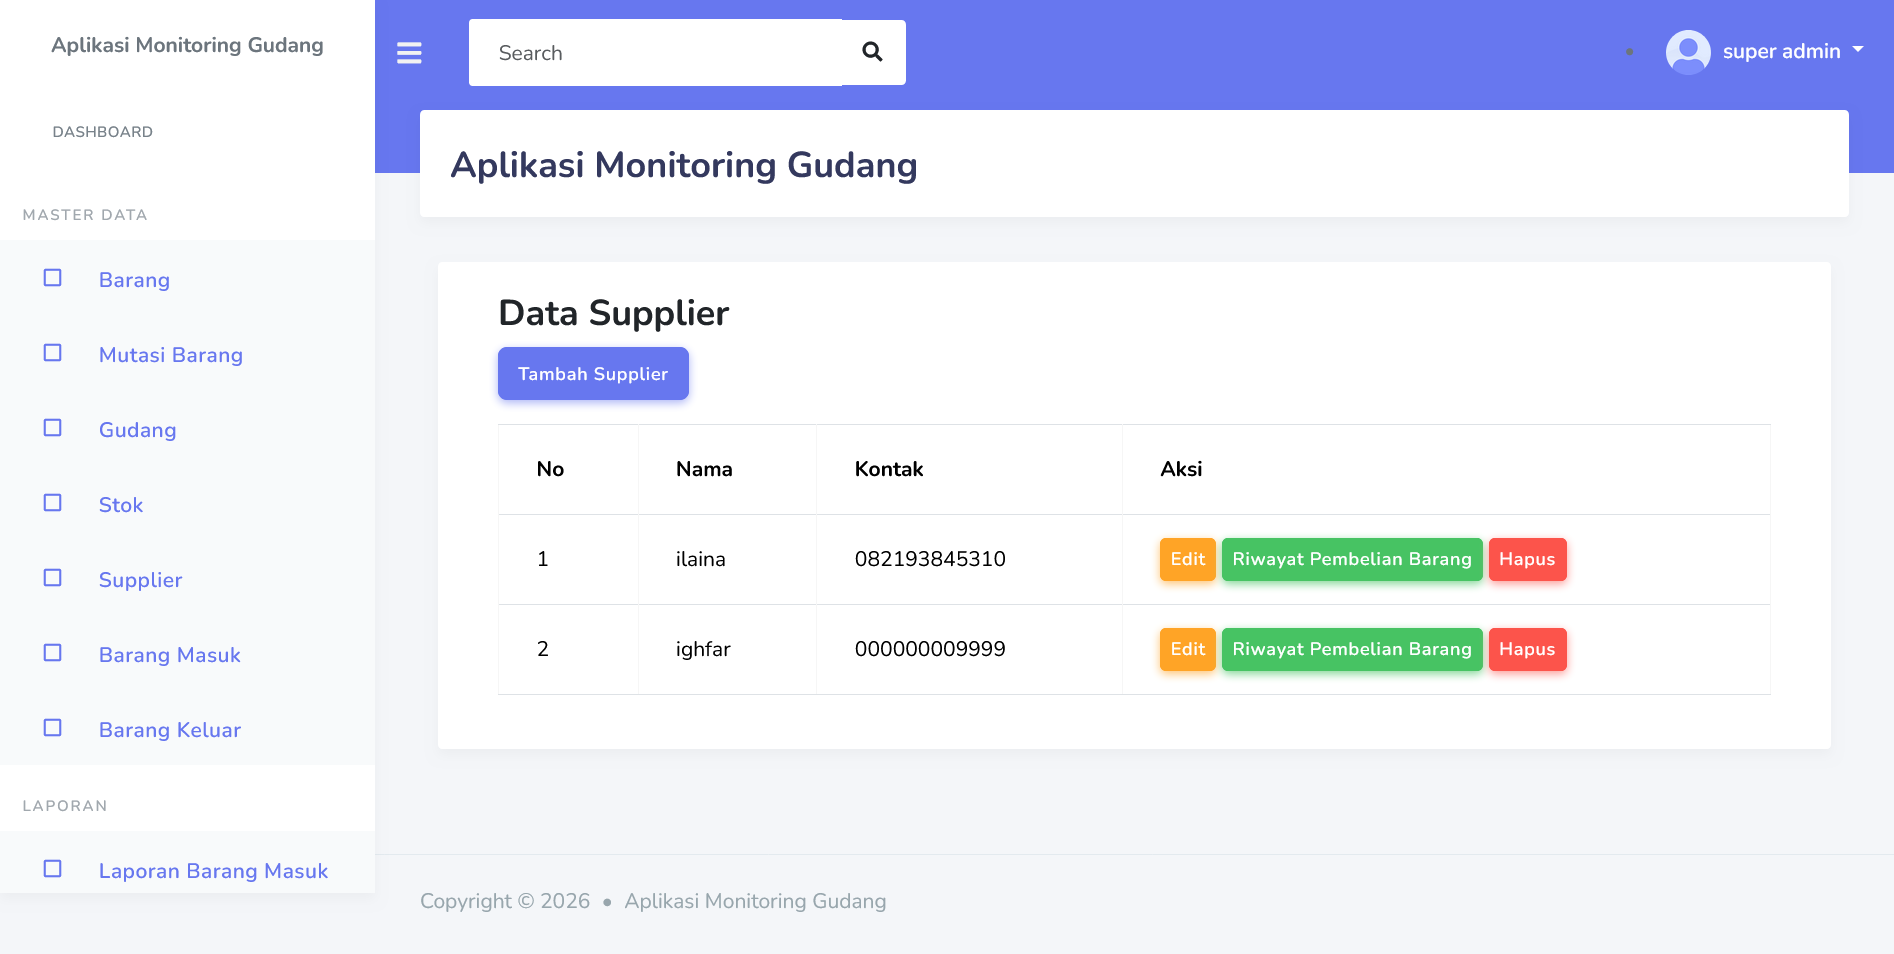Image resolution: width=1894 pixels, height=954 pixels.
Task: Click the square icon beside Gudang
Action: click(53, 428)
